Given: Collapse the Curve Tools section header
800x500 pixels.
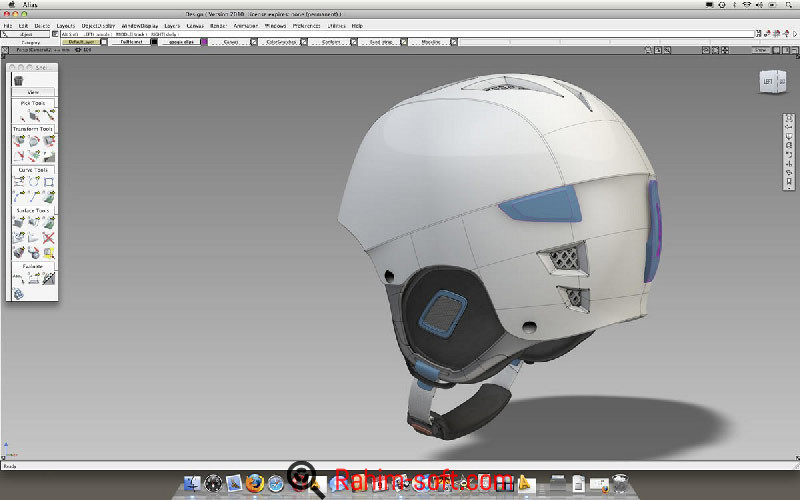Looking at the screenshot, I should tap(32, 170).
